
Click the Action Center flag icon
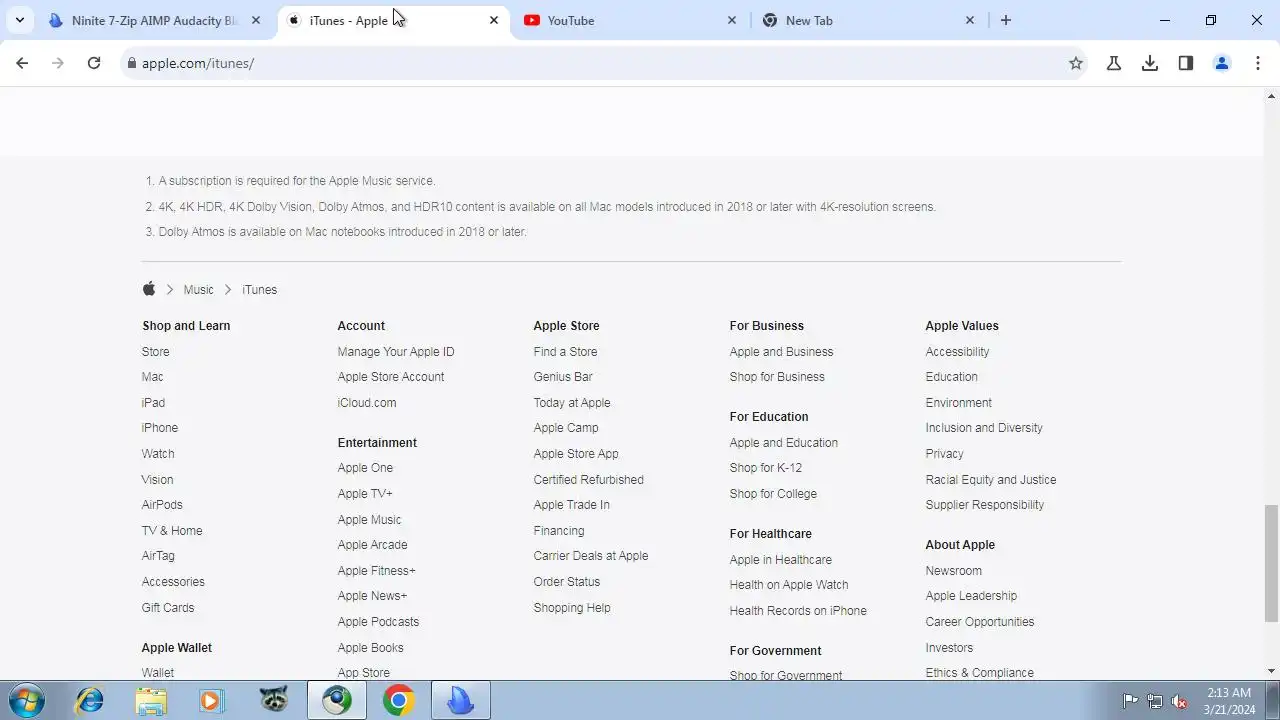tap(1130, 701)
